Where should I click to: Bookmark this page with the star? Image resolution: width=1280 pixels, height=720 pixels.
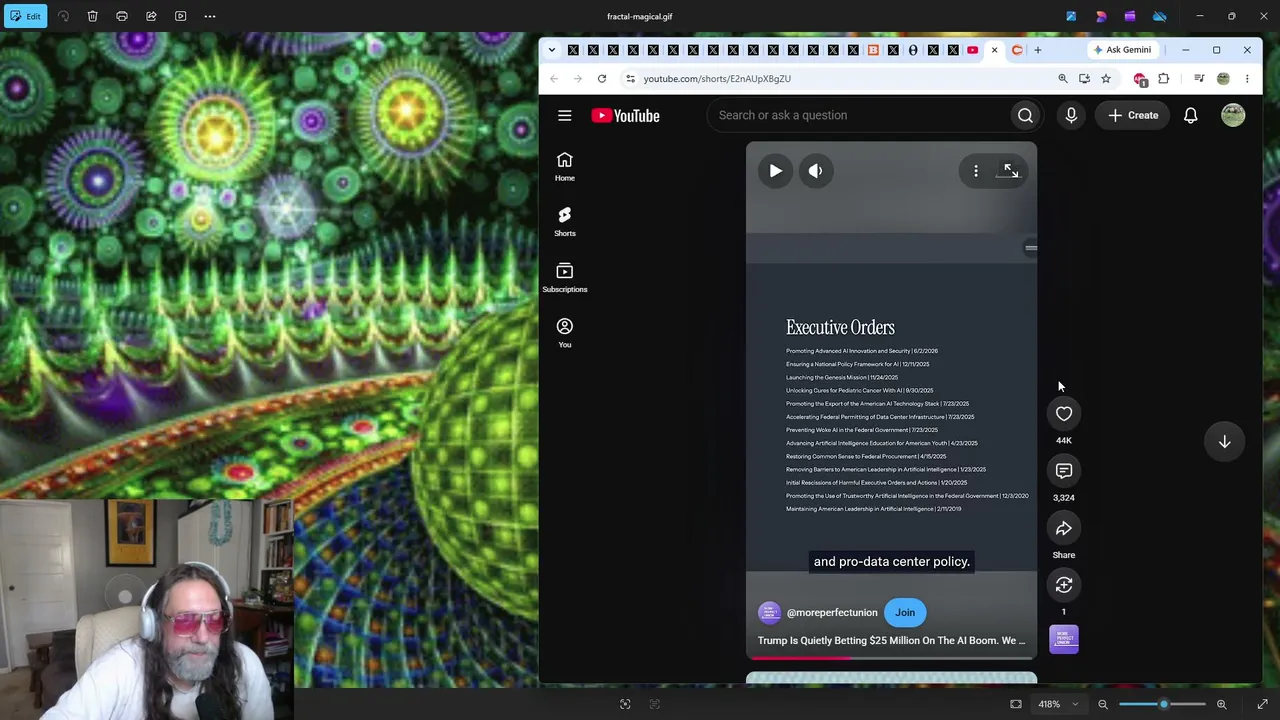point(1106,79)
